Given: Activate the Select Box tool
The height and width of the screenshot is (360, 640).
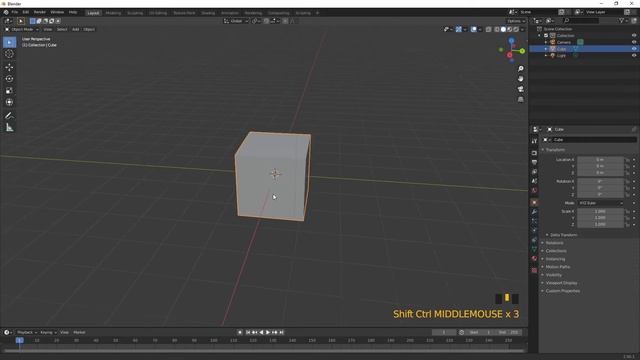Looking at the screenshot, I should 9,42.
